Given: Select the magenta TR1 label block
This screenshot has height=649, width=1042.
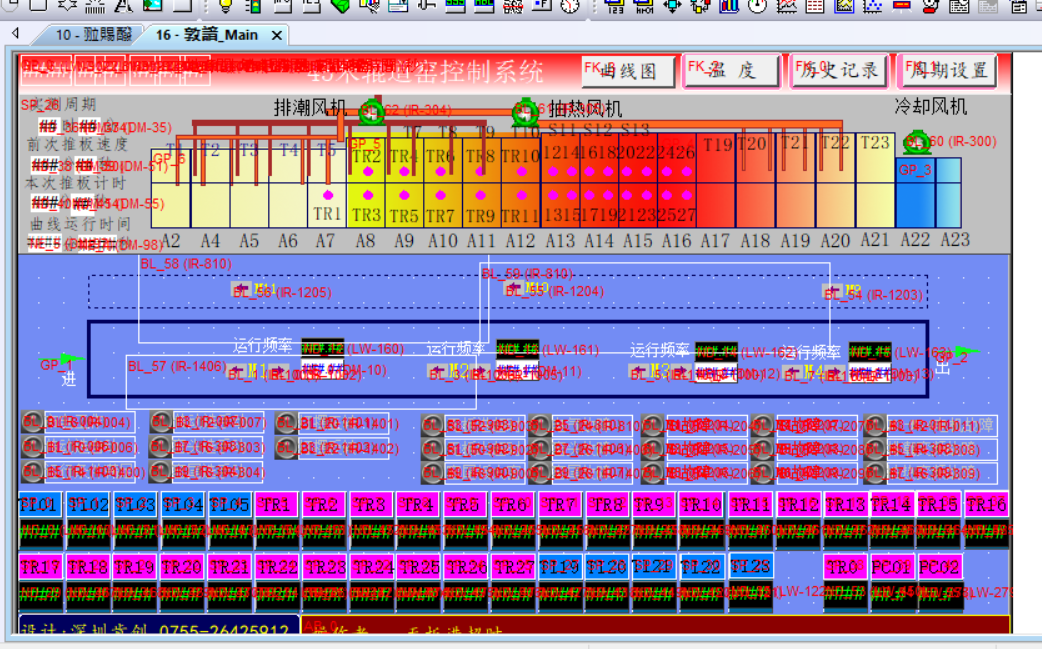Looking at the screenshot, I should pos(275,505).
